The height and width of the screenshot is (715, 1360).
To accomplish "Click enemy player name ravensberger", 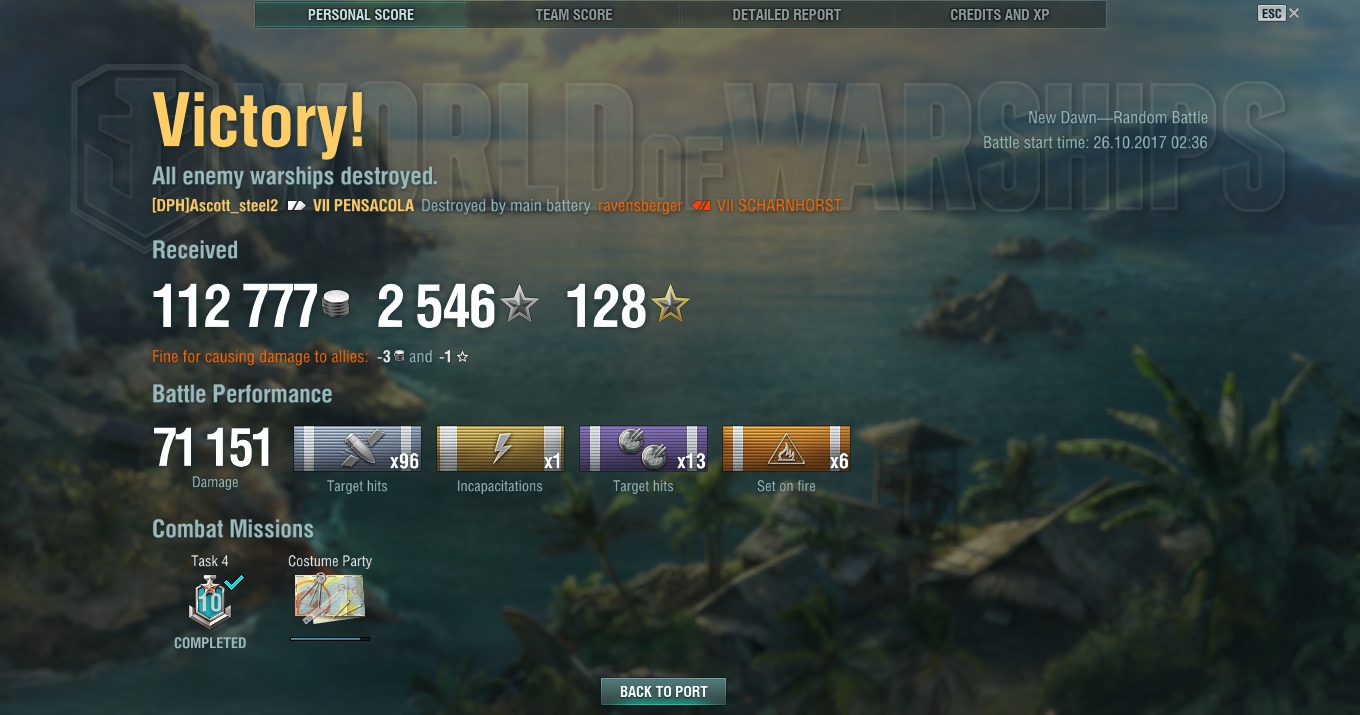I will 640,206.
